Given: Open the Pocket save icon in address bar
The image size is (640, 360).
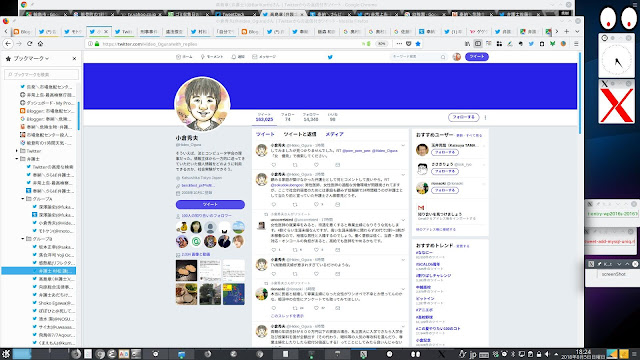Looking at the screenshot, I should pos(409,44).
